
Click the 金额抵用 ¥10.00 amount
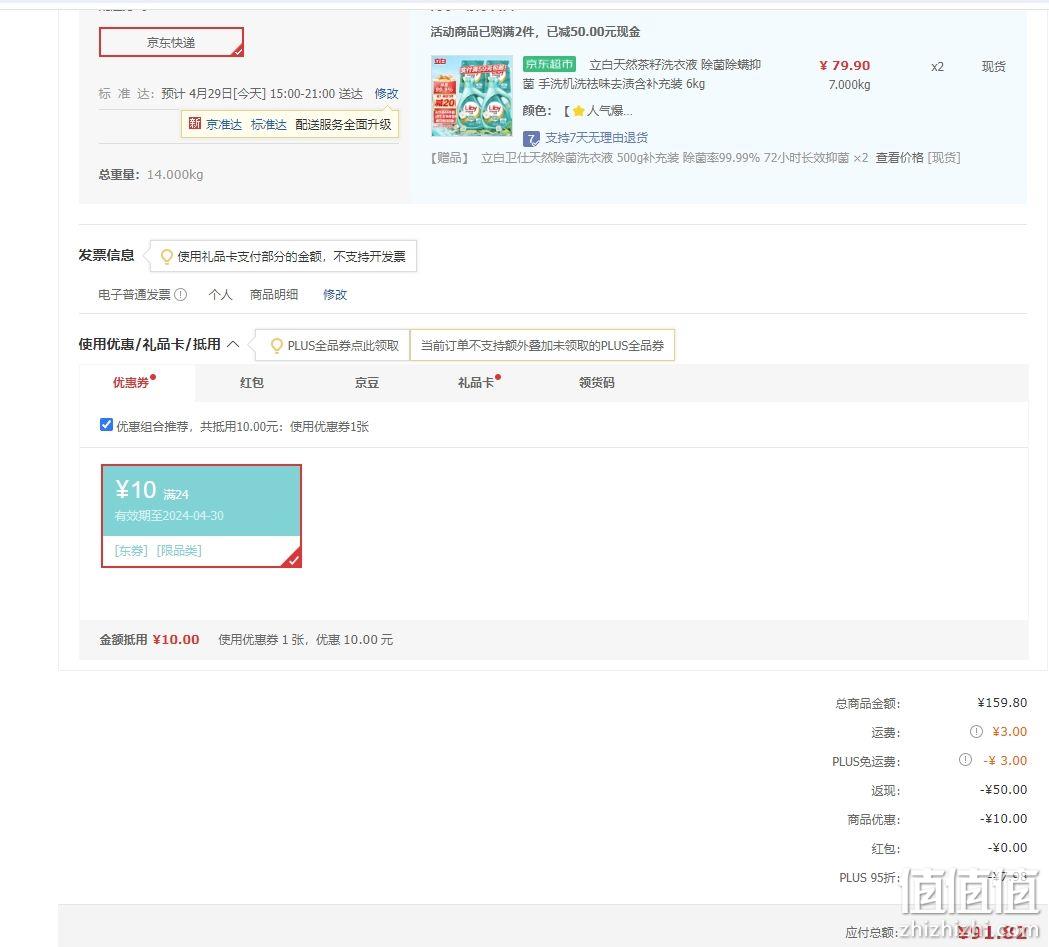tap(176, 639)
